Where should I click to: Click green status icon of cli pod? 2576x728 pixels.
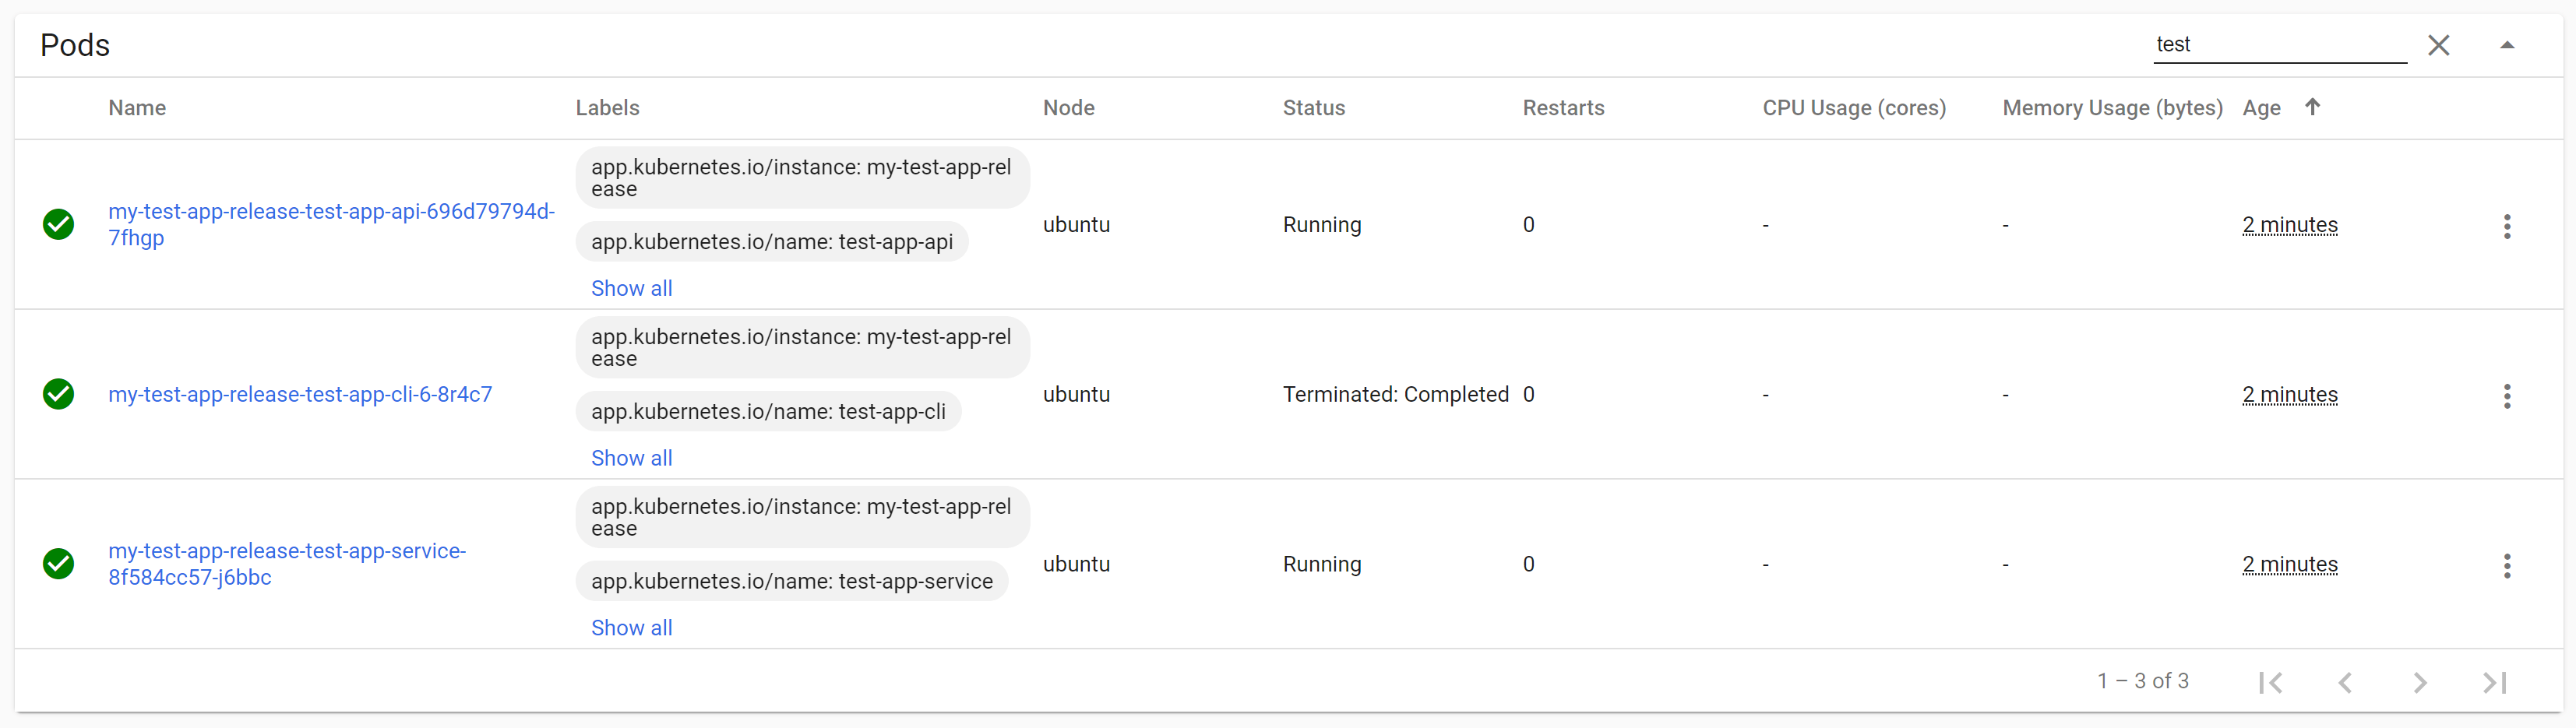59,394
